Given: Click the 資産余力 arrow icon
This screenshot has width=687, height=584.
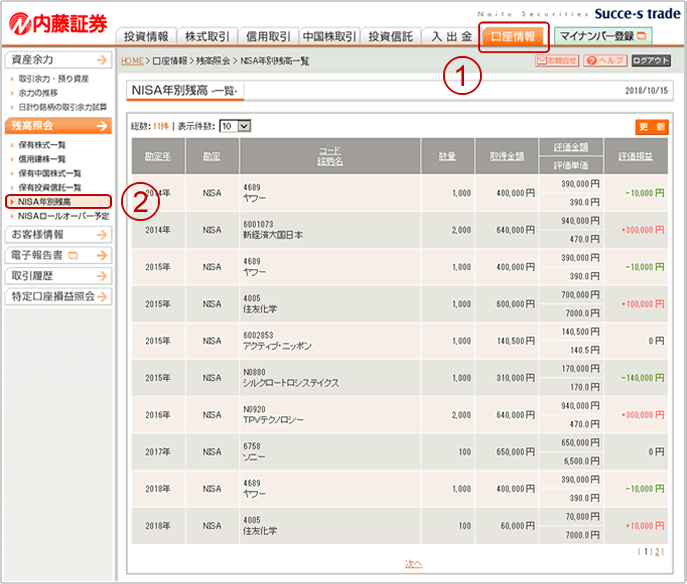Looking at the screenshot, I should coord(101,61).
